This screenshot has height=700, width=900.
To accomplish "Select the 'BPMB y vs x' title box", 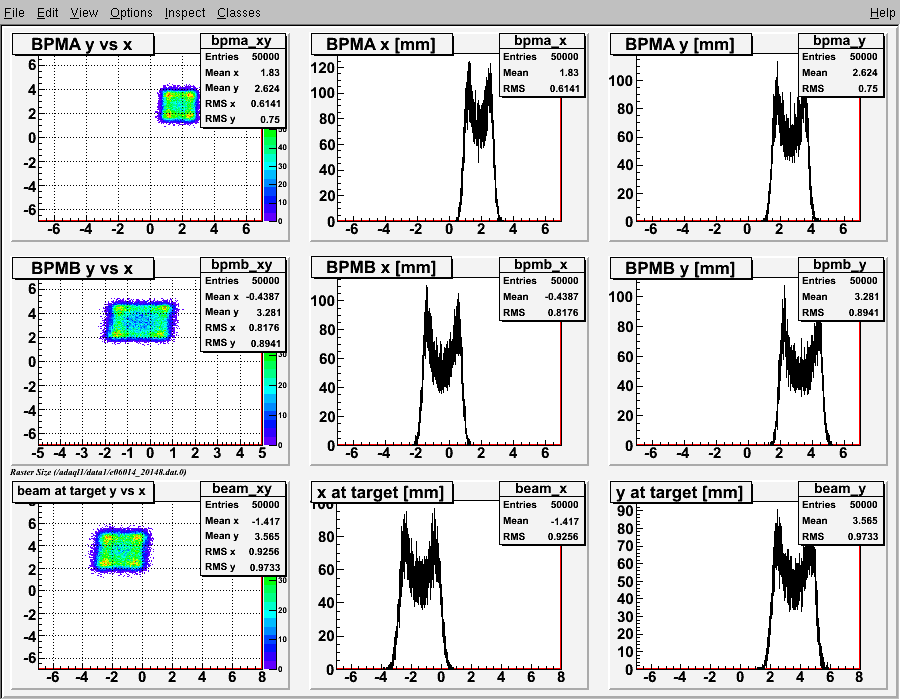I will click(83, 268).
